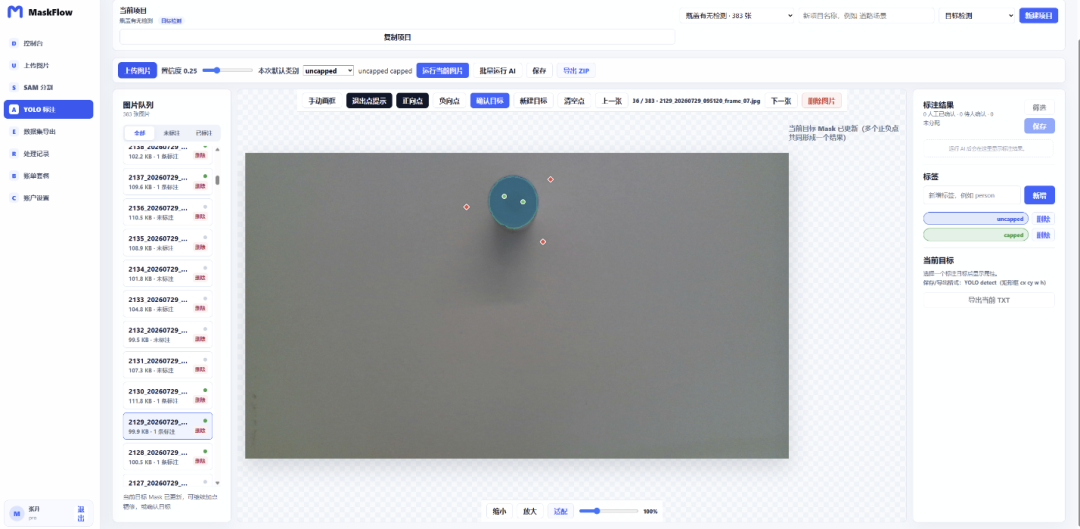The height and width of the screenshot is (529, 1080).
Task: Open the sidebar item with D icon
Action: (48, 43)
